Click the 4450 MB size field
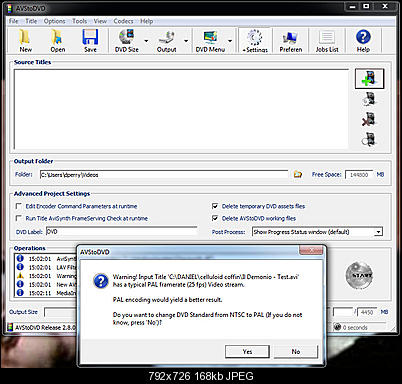The height and width of the screenshot is (384, 402). coord(367,312)
